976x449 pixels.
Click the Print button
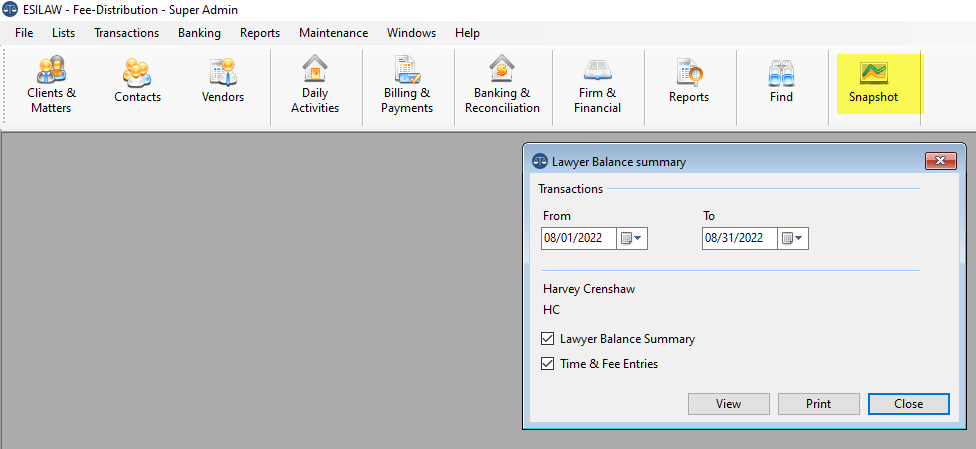[819, 404]
